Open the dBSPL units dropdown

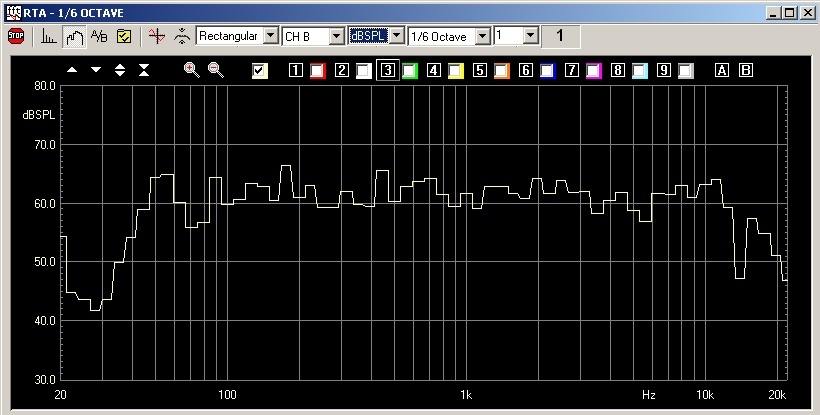397,36
